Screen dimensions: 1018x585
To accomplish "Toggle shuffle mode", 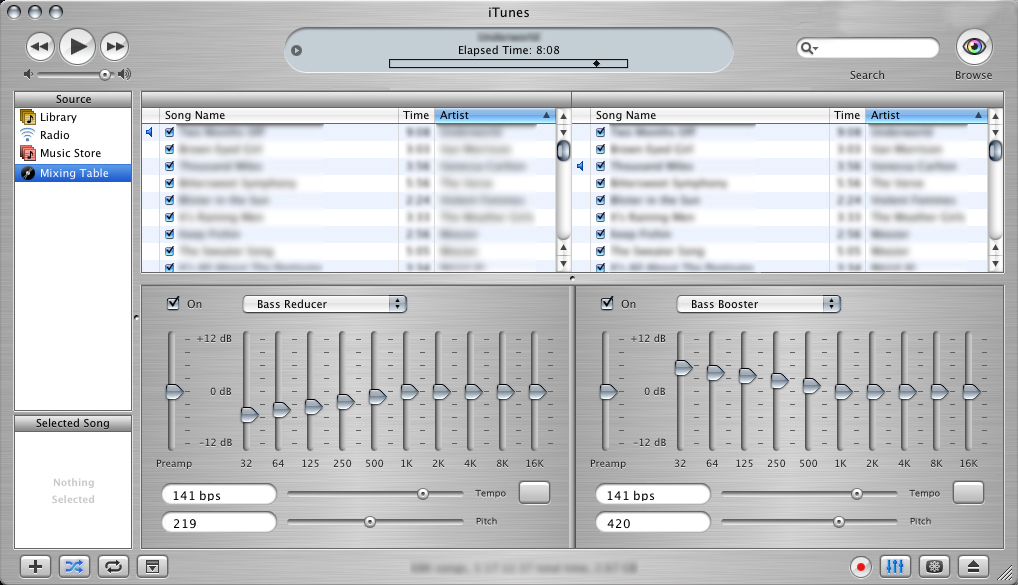I will pos(74,566).
